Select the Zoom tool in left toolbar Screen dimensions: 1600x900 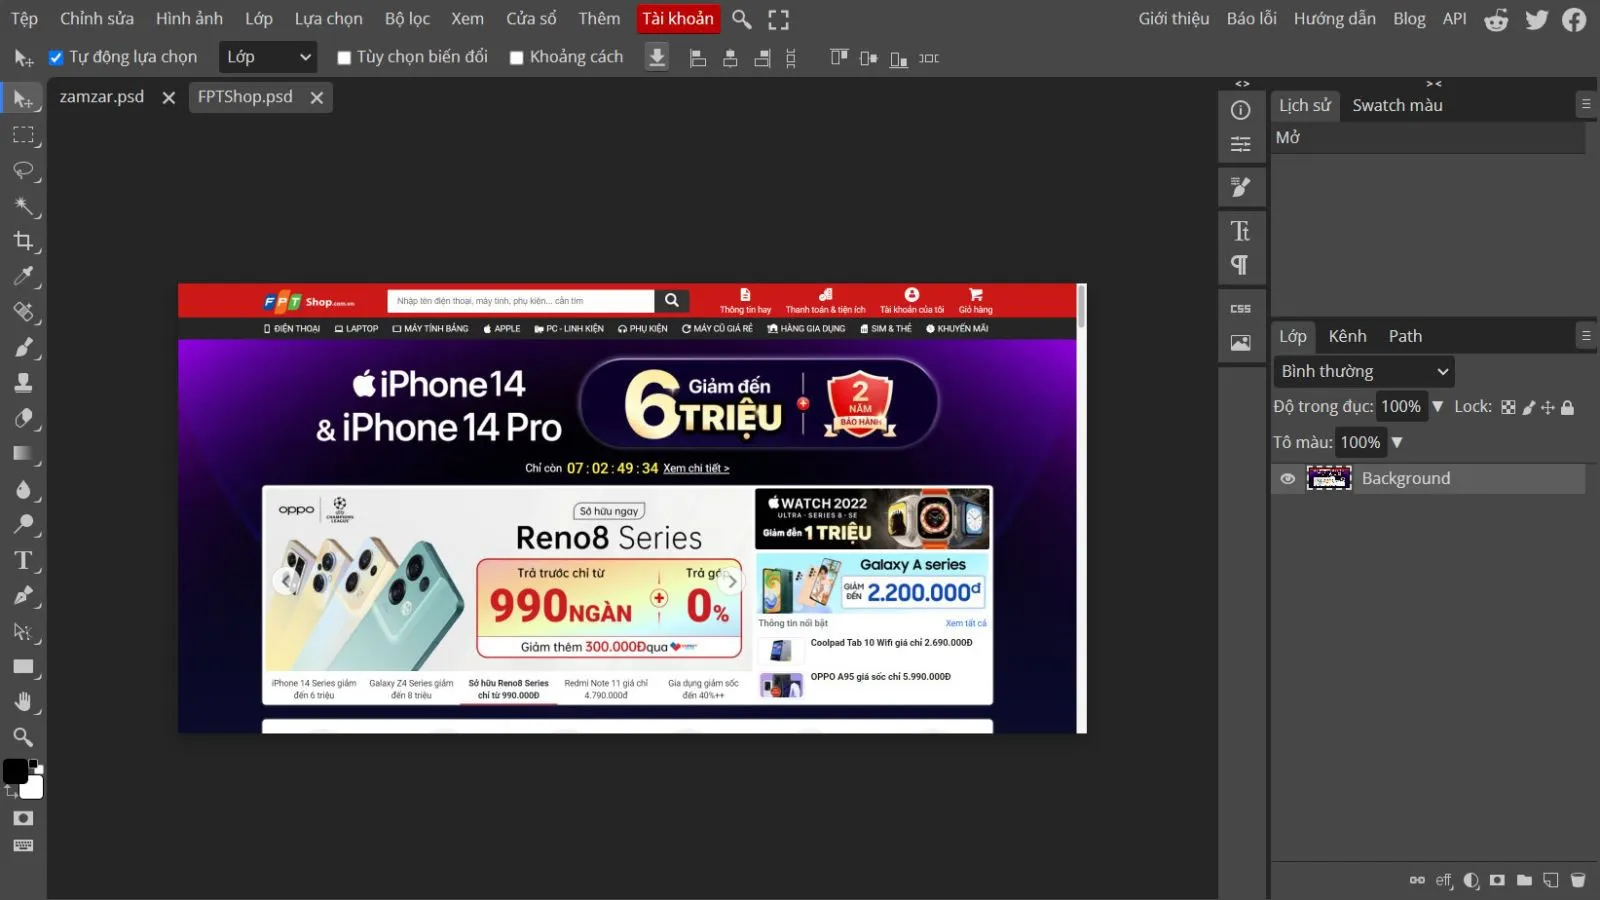[23, 737]
